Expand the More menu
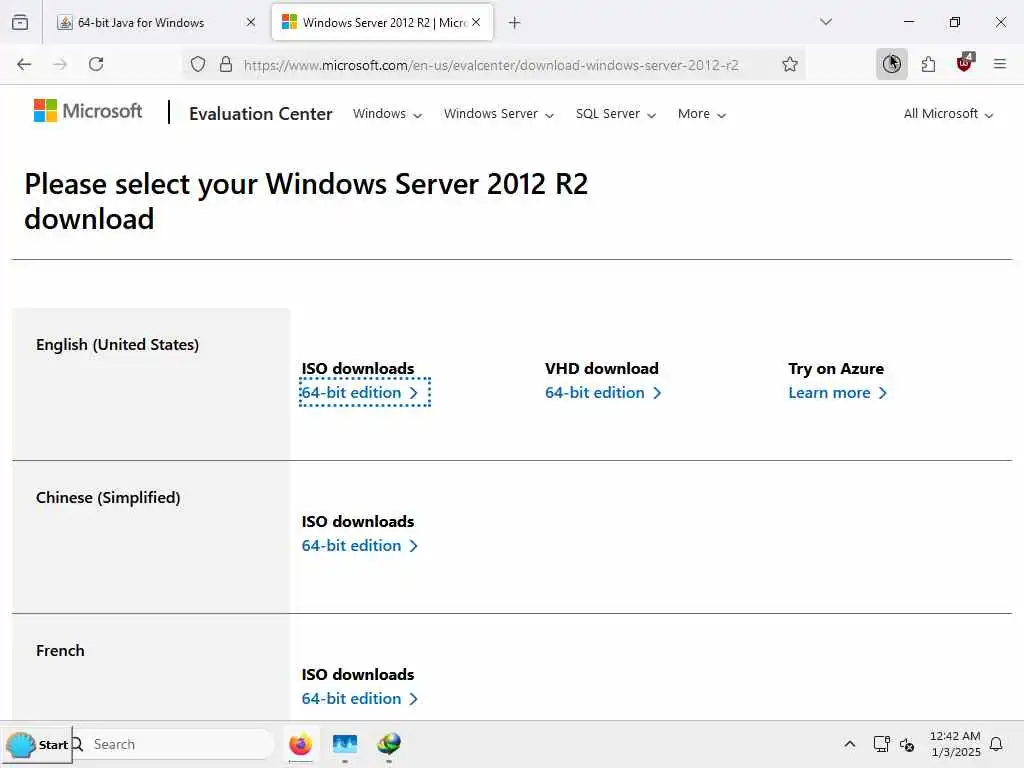 pos(701,114)
